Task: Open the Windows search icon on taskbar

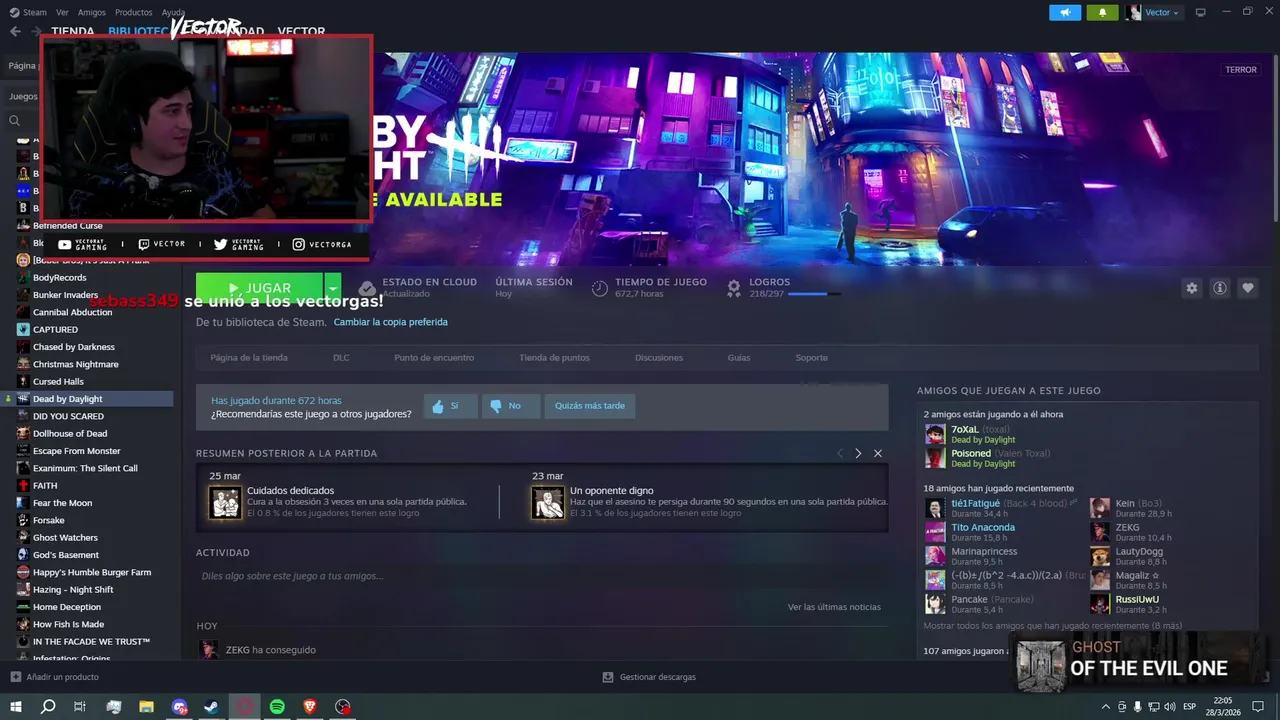Action: tap(48, 706)
